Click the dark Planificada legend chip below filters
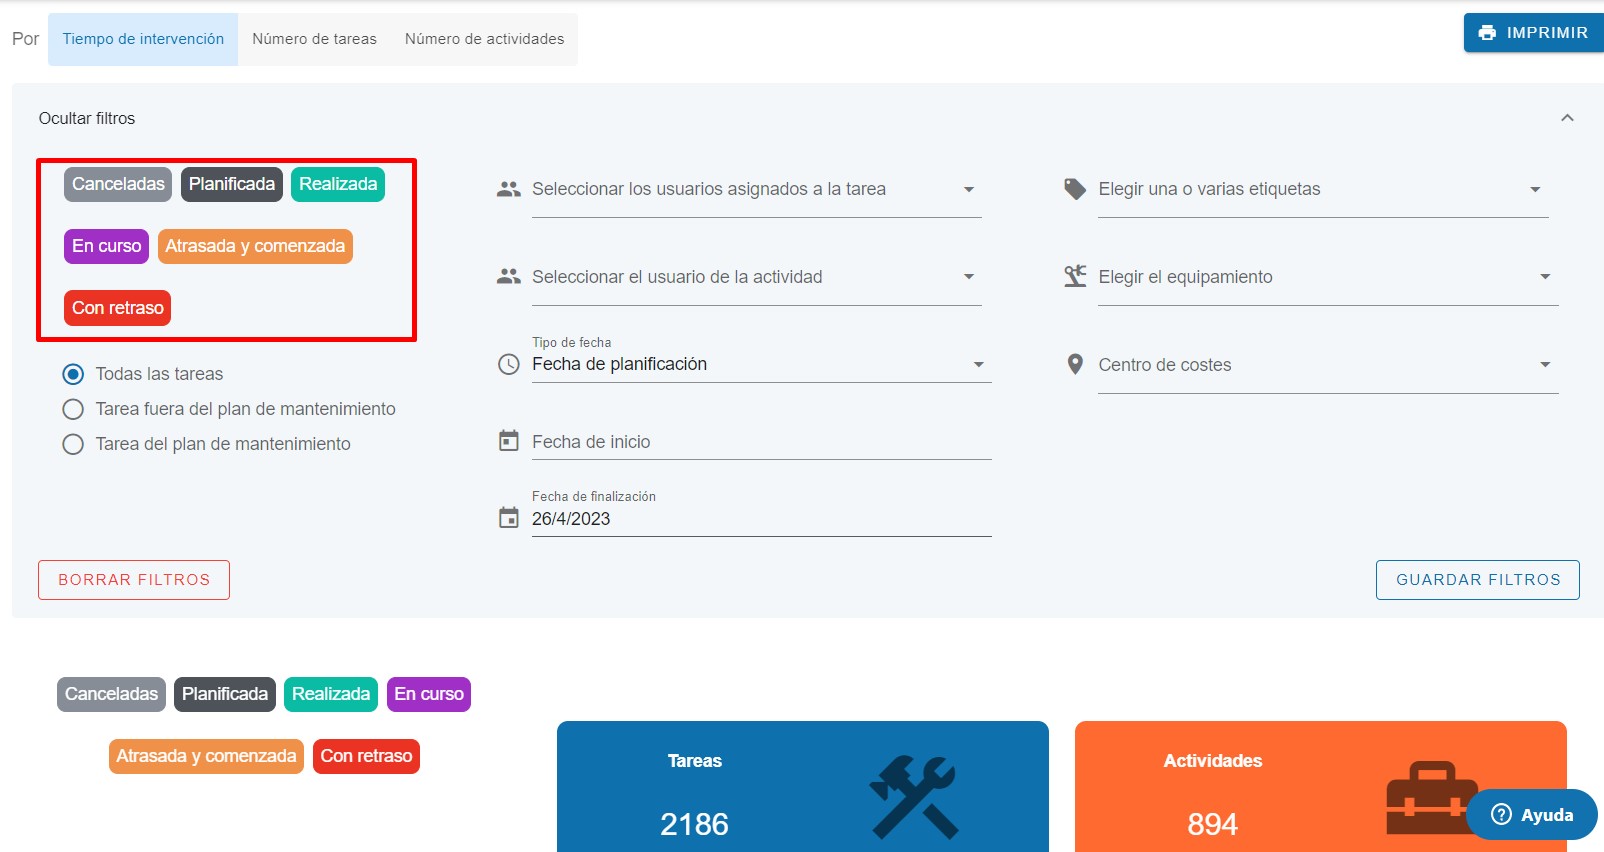 tap(225, 694)
